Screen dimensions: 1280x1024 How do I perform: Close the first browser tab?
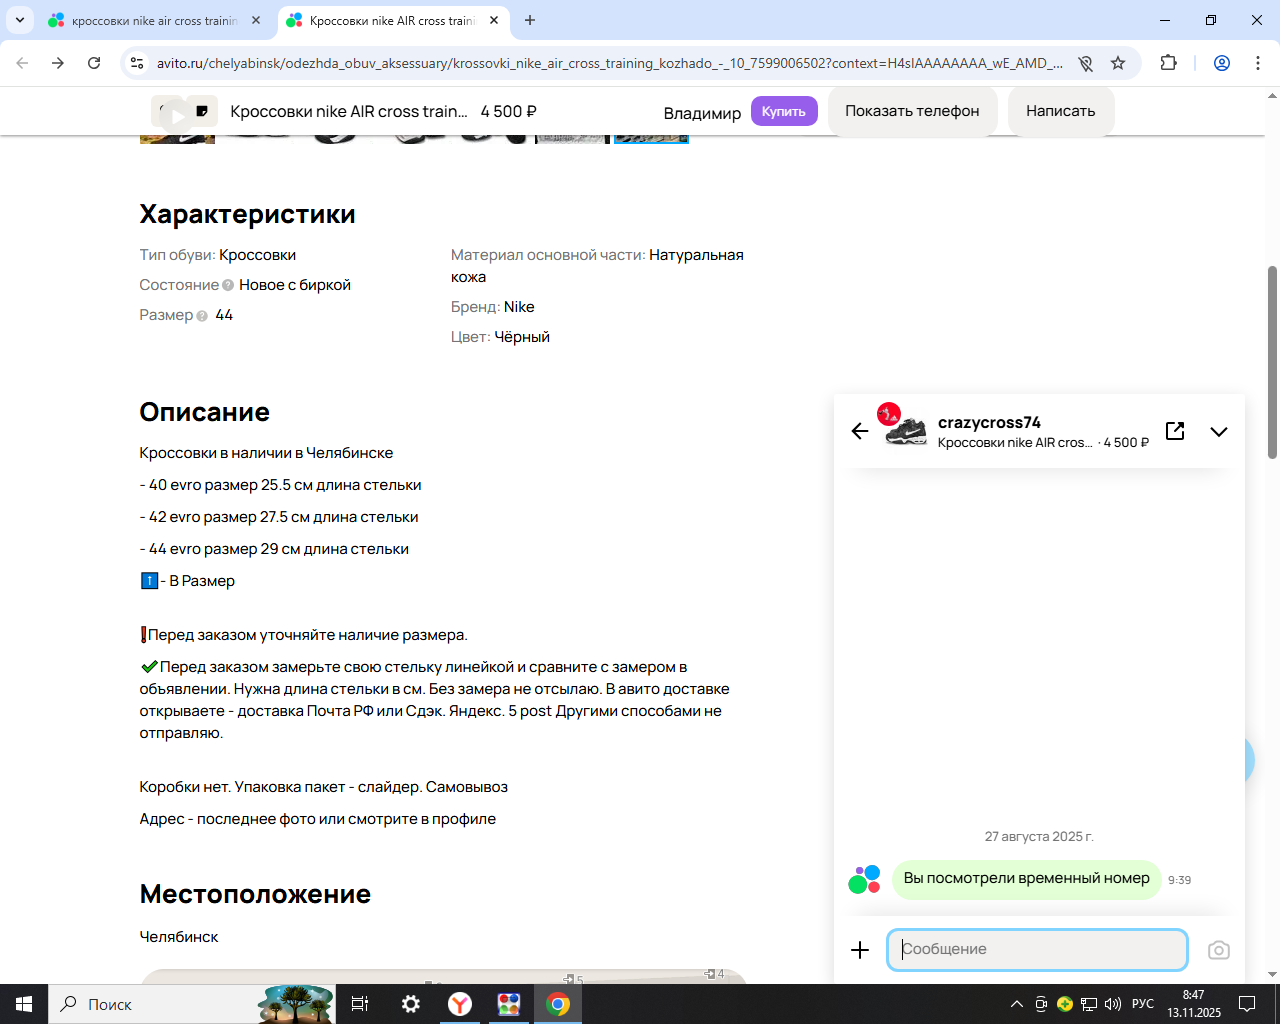tap(256, 21)
